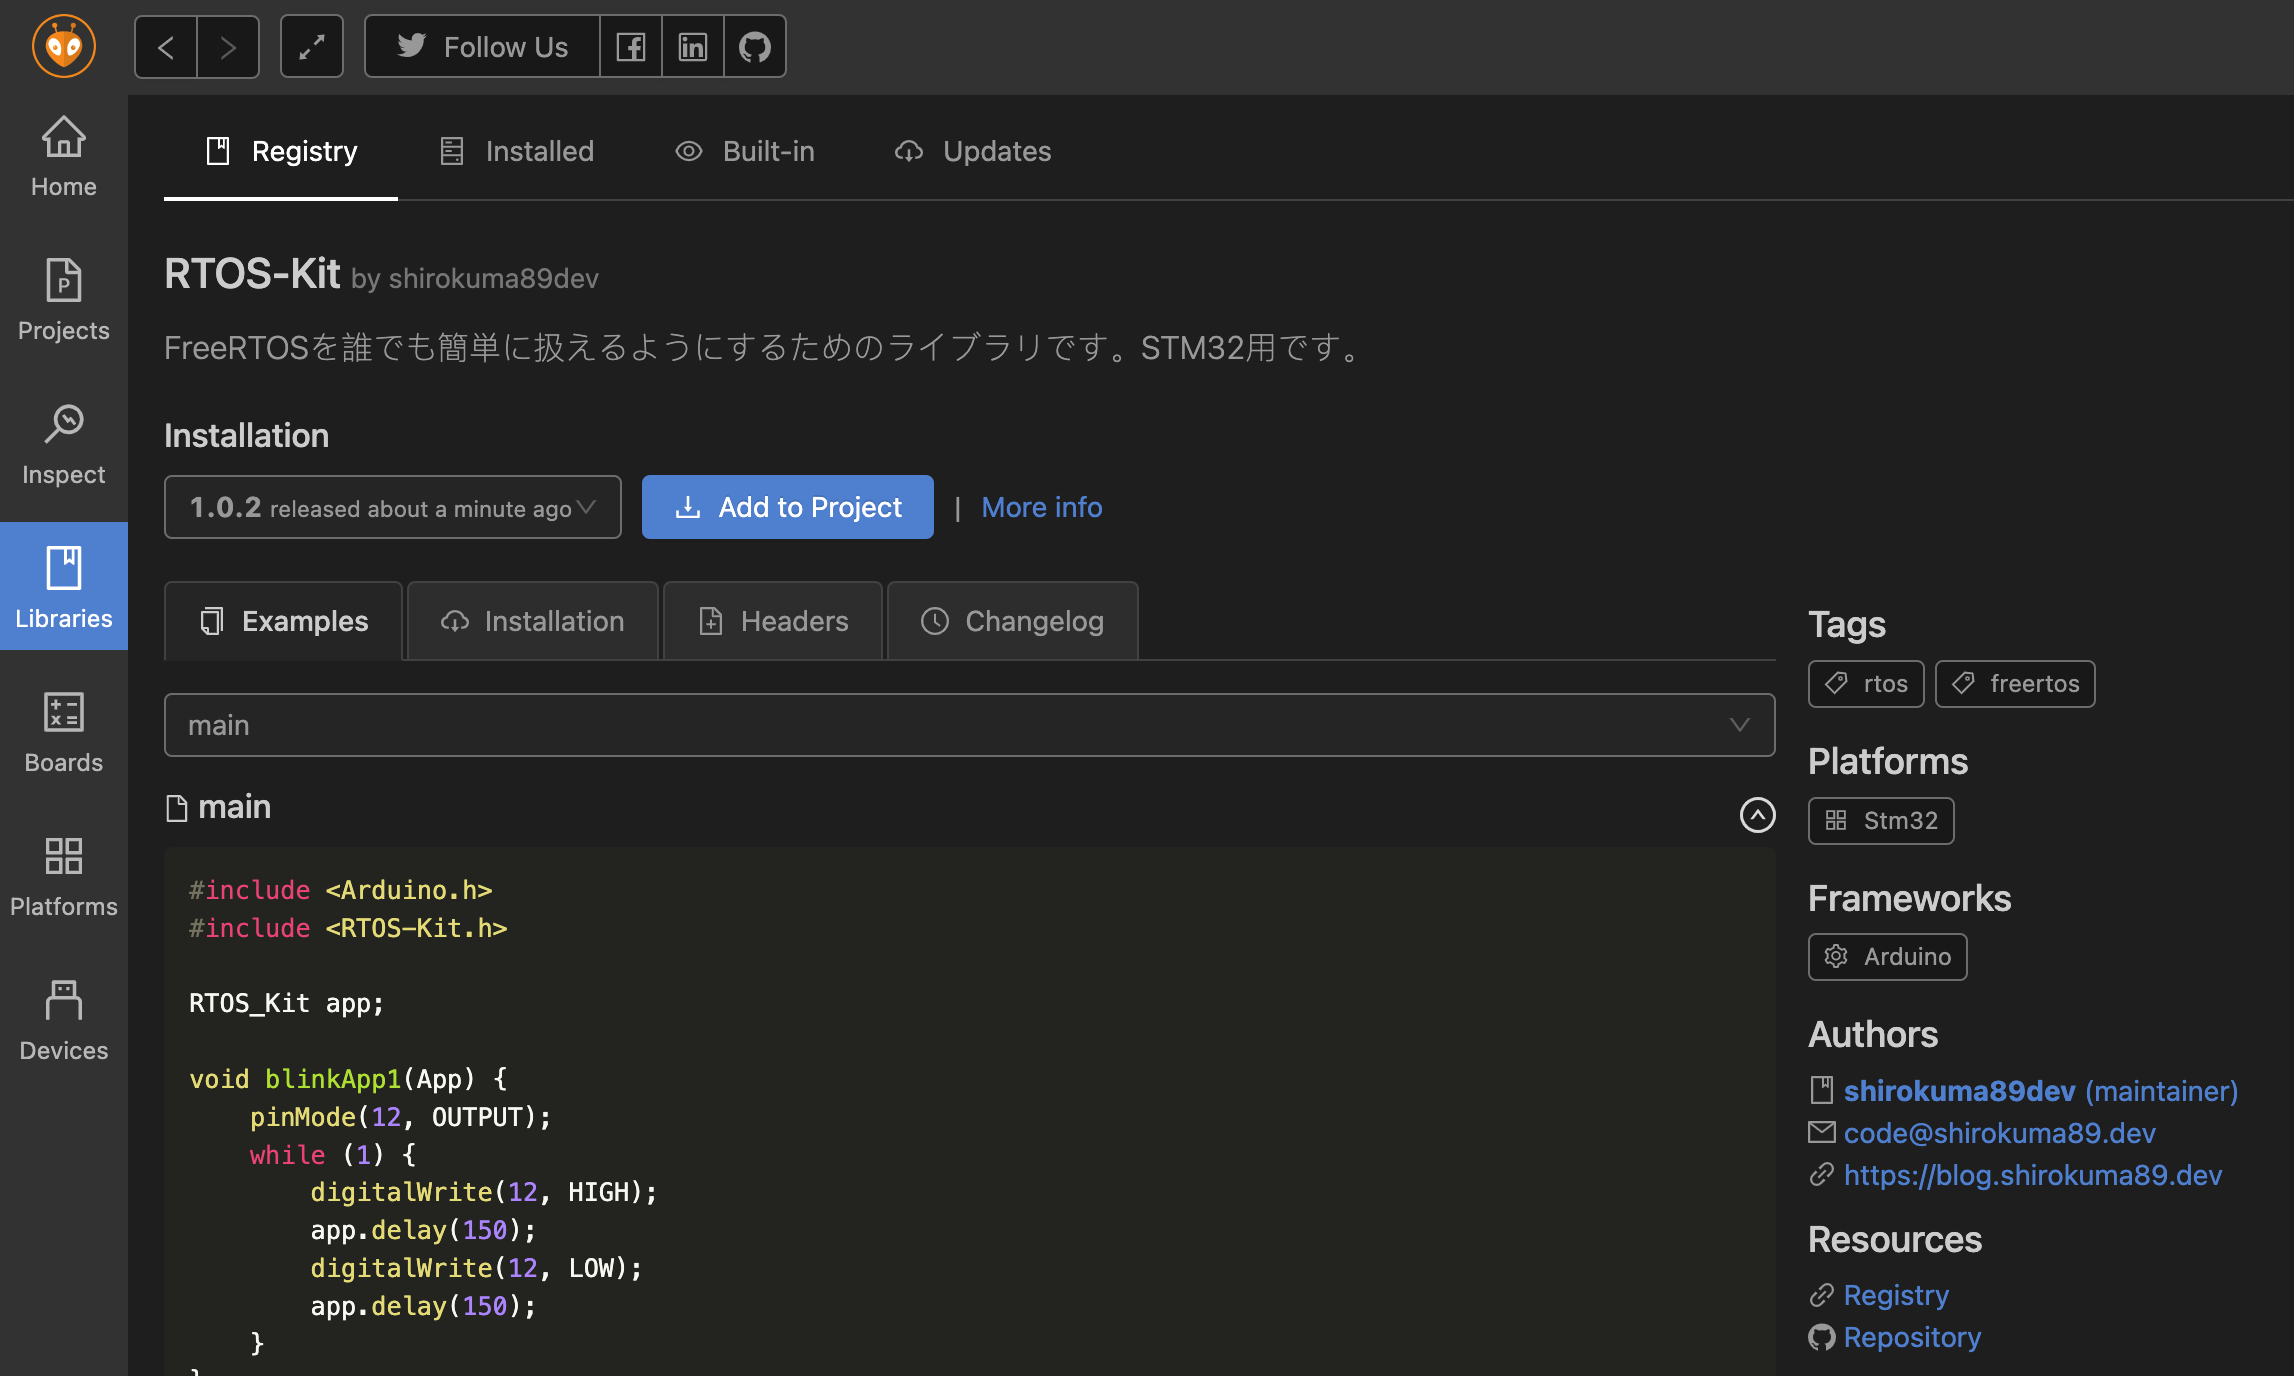Select the rtos tag
Screen dimensions: 2294x1376
click(1866, 683)
